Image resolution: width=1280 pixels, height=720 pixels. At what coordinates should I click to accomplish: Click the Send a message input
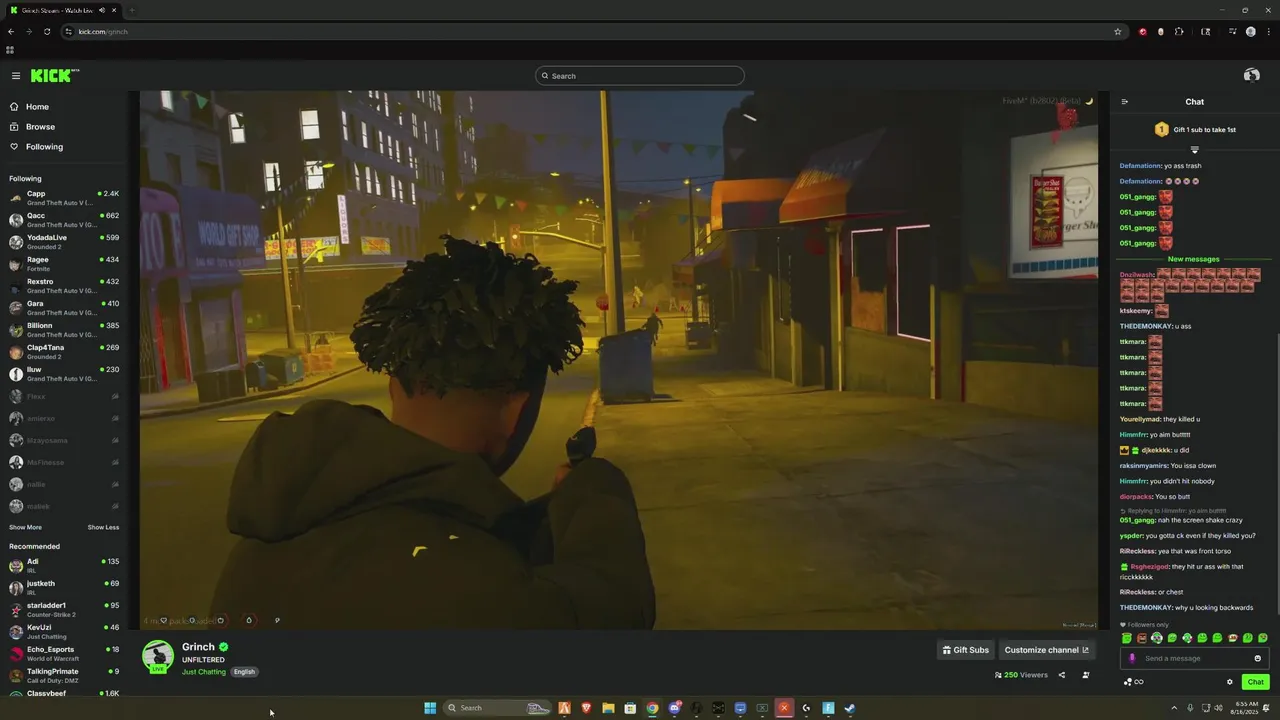pos(1195,658)
